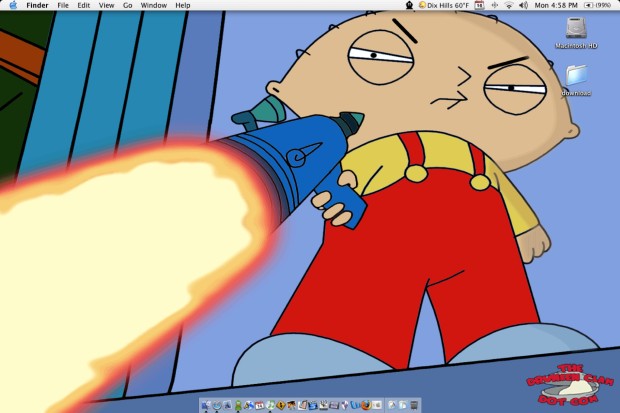The height and width of the screenshot is (413, 620).
Task: Open the Edit menu
Action: click(x=83, y=5)
